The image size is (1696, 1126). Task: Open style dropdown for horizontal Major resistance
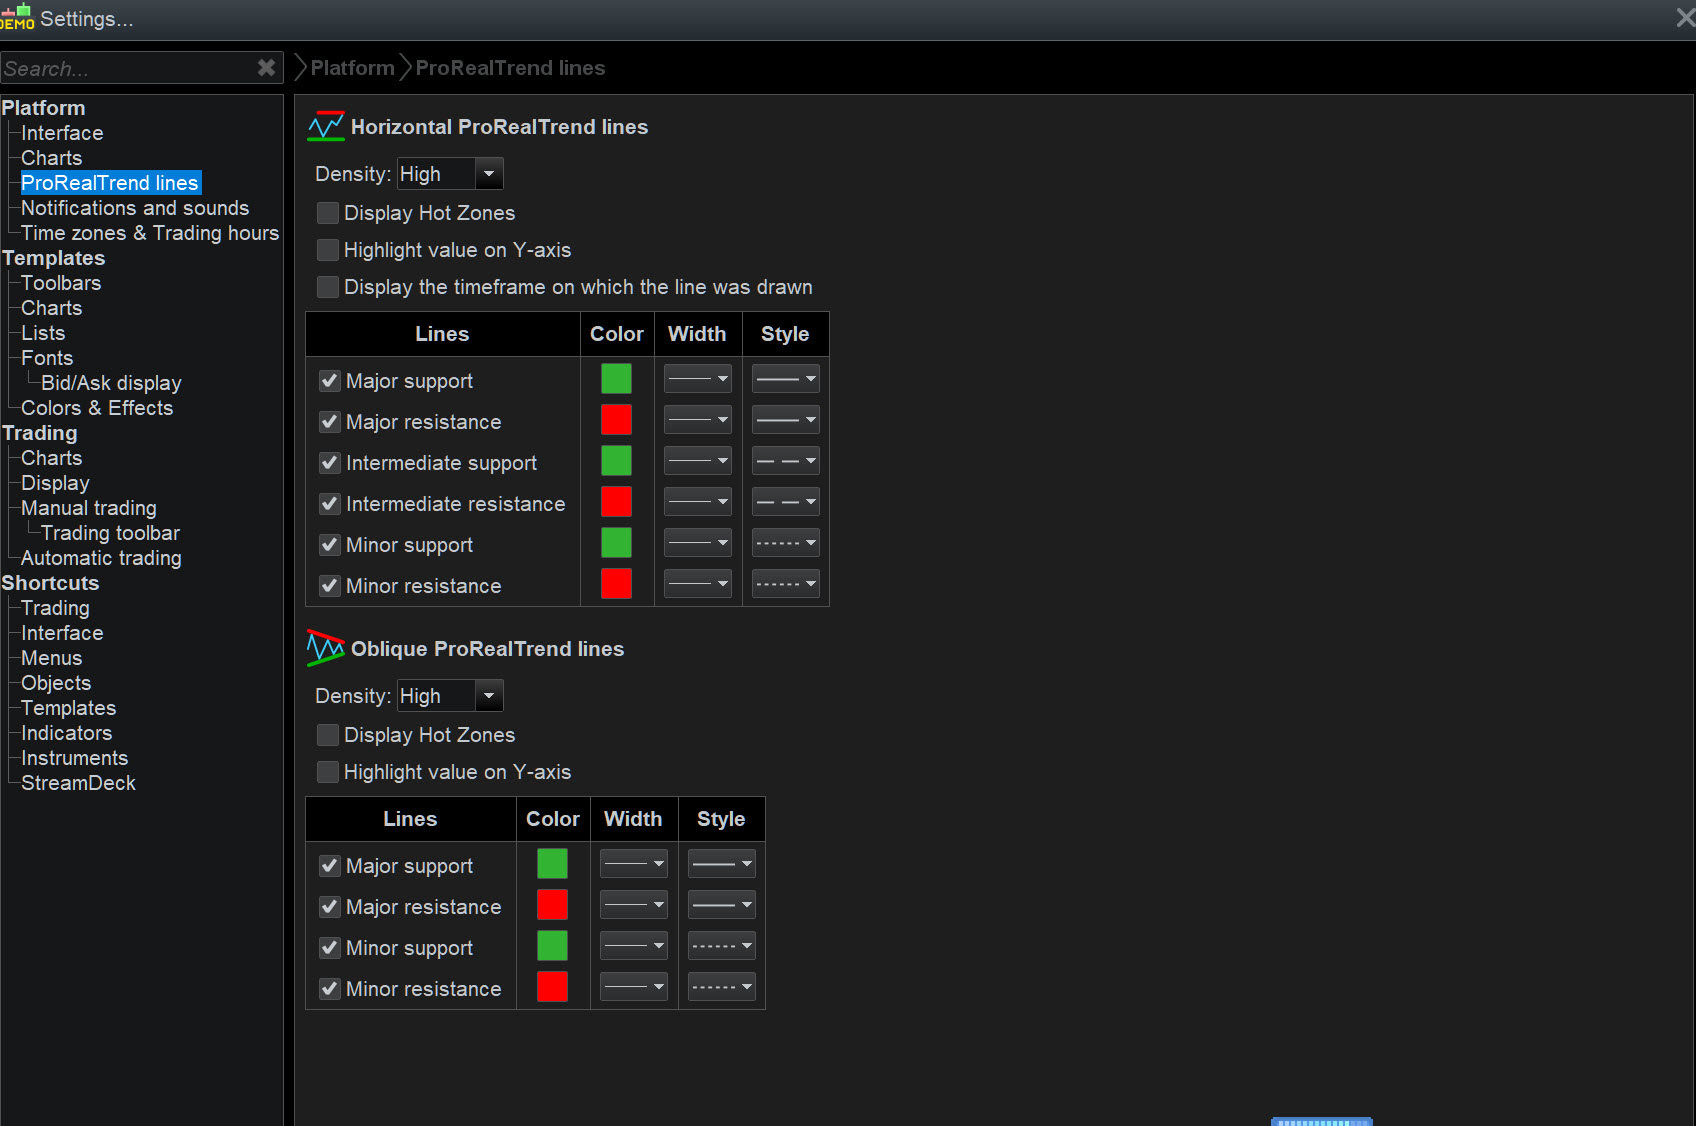coord(786,420)
